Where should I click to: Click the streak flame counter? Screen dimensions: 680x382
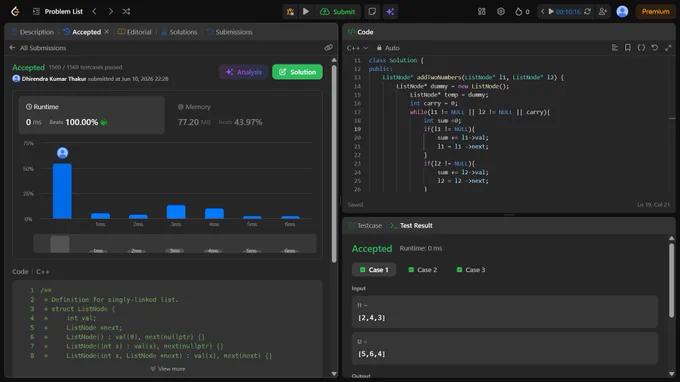(522, 12)
